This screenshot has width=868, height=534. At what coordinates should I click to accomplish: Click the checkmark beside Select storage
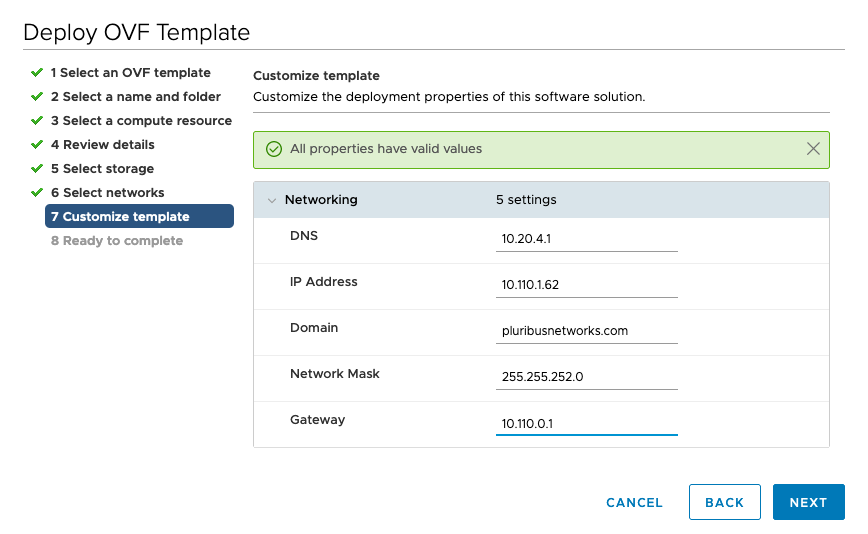coord(37,168)
